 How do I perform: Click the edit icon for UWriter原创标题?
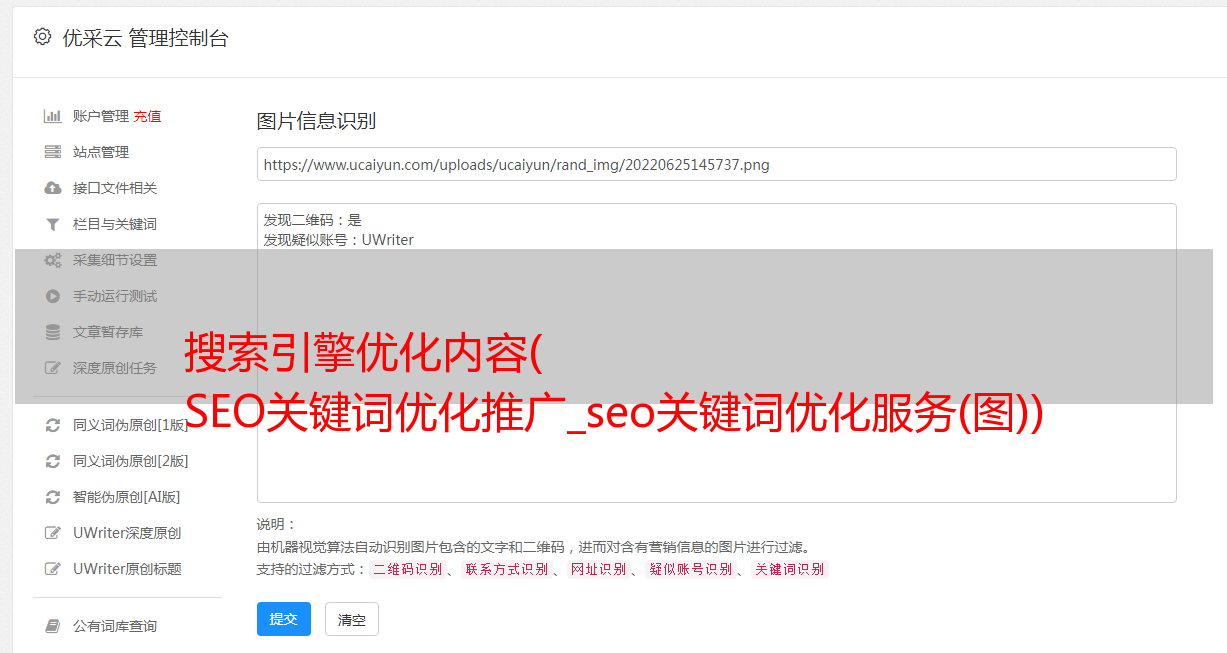point(53,569)
